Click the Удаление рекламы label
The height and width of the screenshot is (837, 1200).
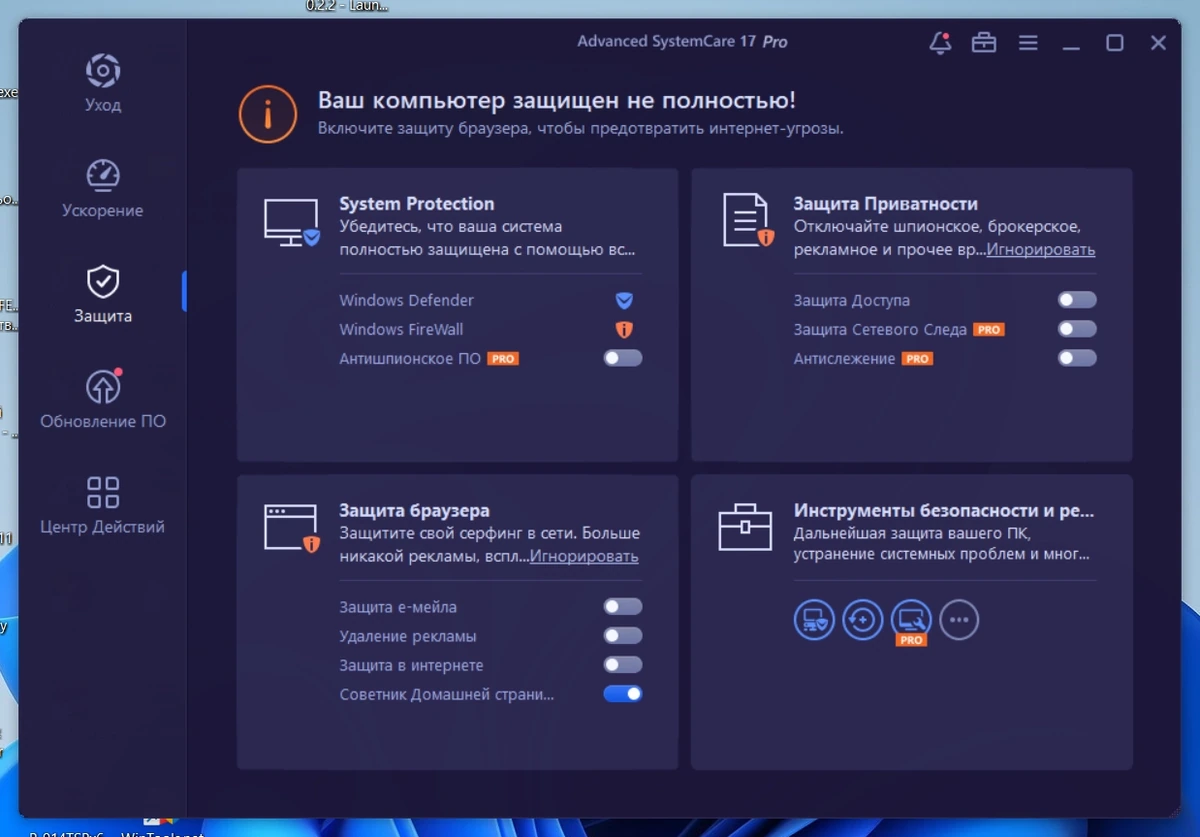pos(408,636)
